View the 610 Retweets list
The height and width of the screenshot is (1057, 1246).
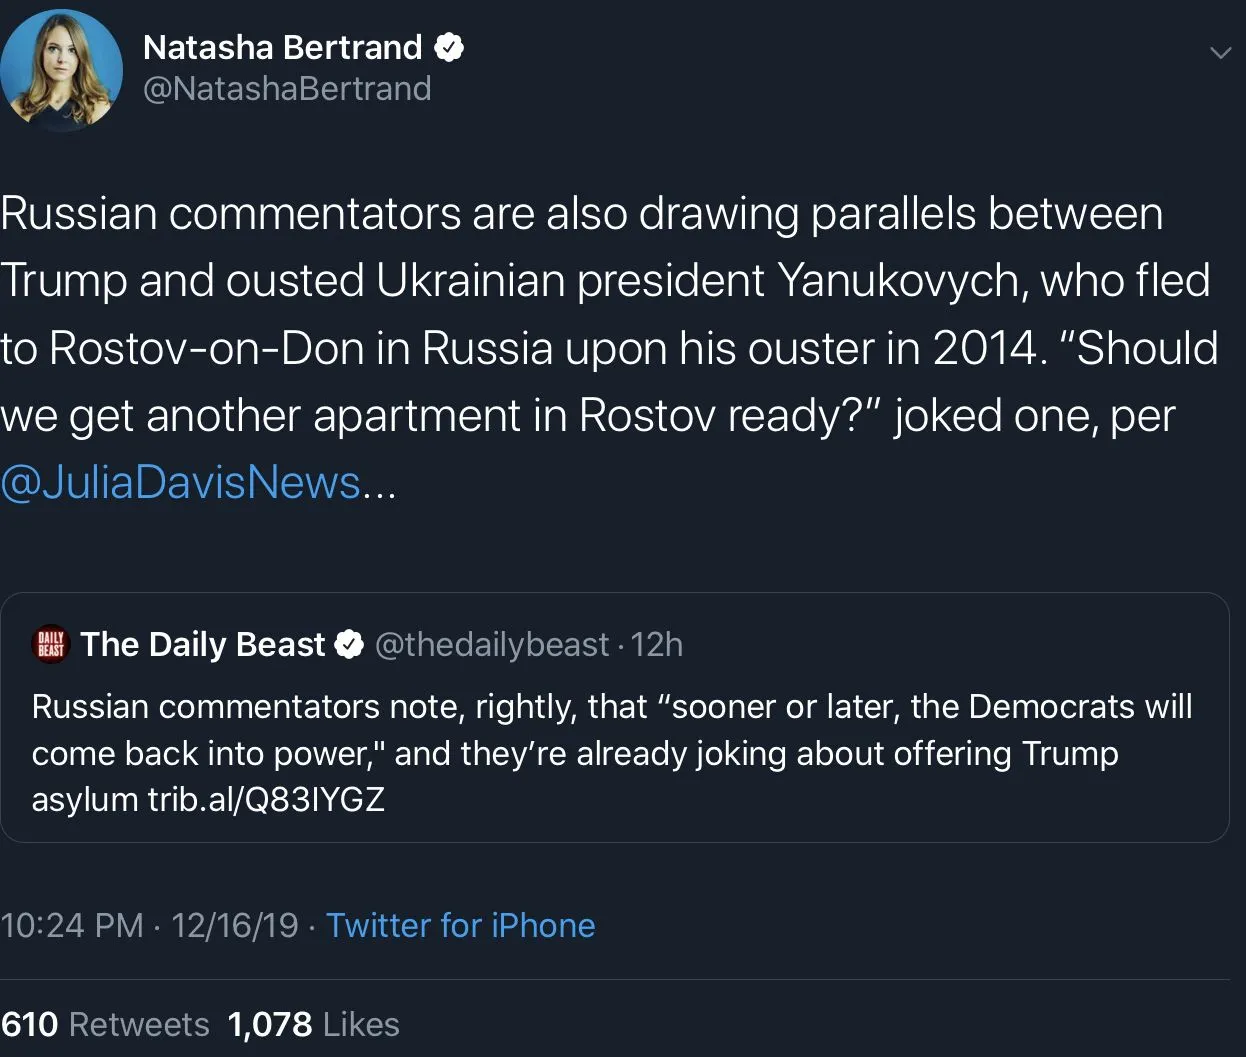(x=105, y=1024)
